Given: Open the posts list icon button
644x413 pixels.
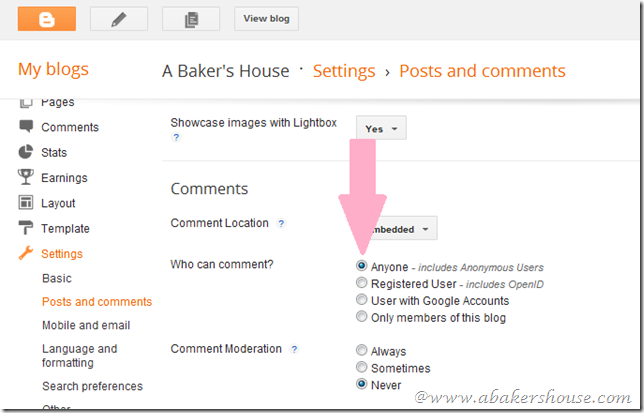Looking at the screenshot, I should pos(190,19).
